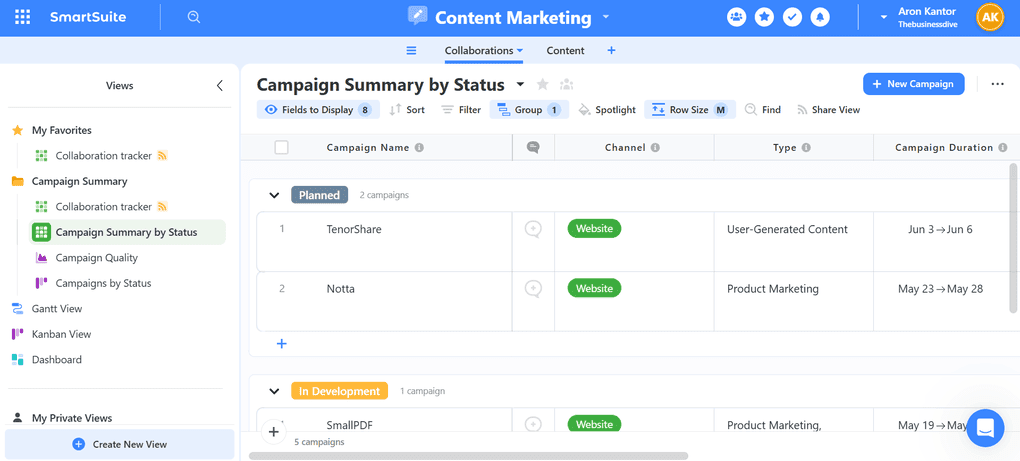Screen dimensions: 1020x461
Task: Click the horizontal scrollbar at bottom
Action: pos(468,456)
